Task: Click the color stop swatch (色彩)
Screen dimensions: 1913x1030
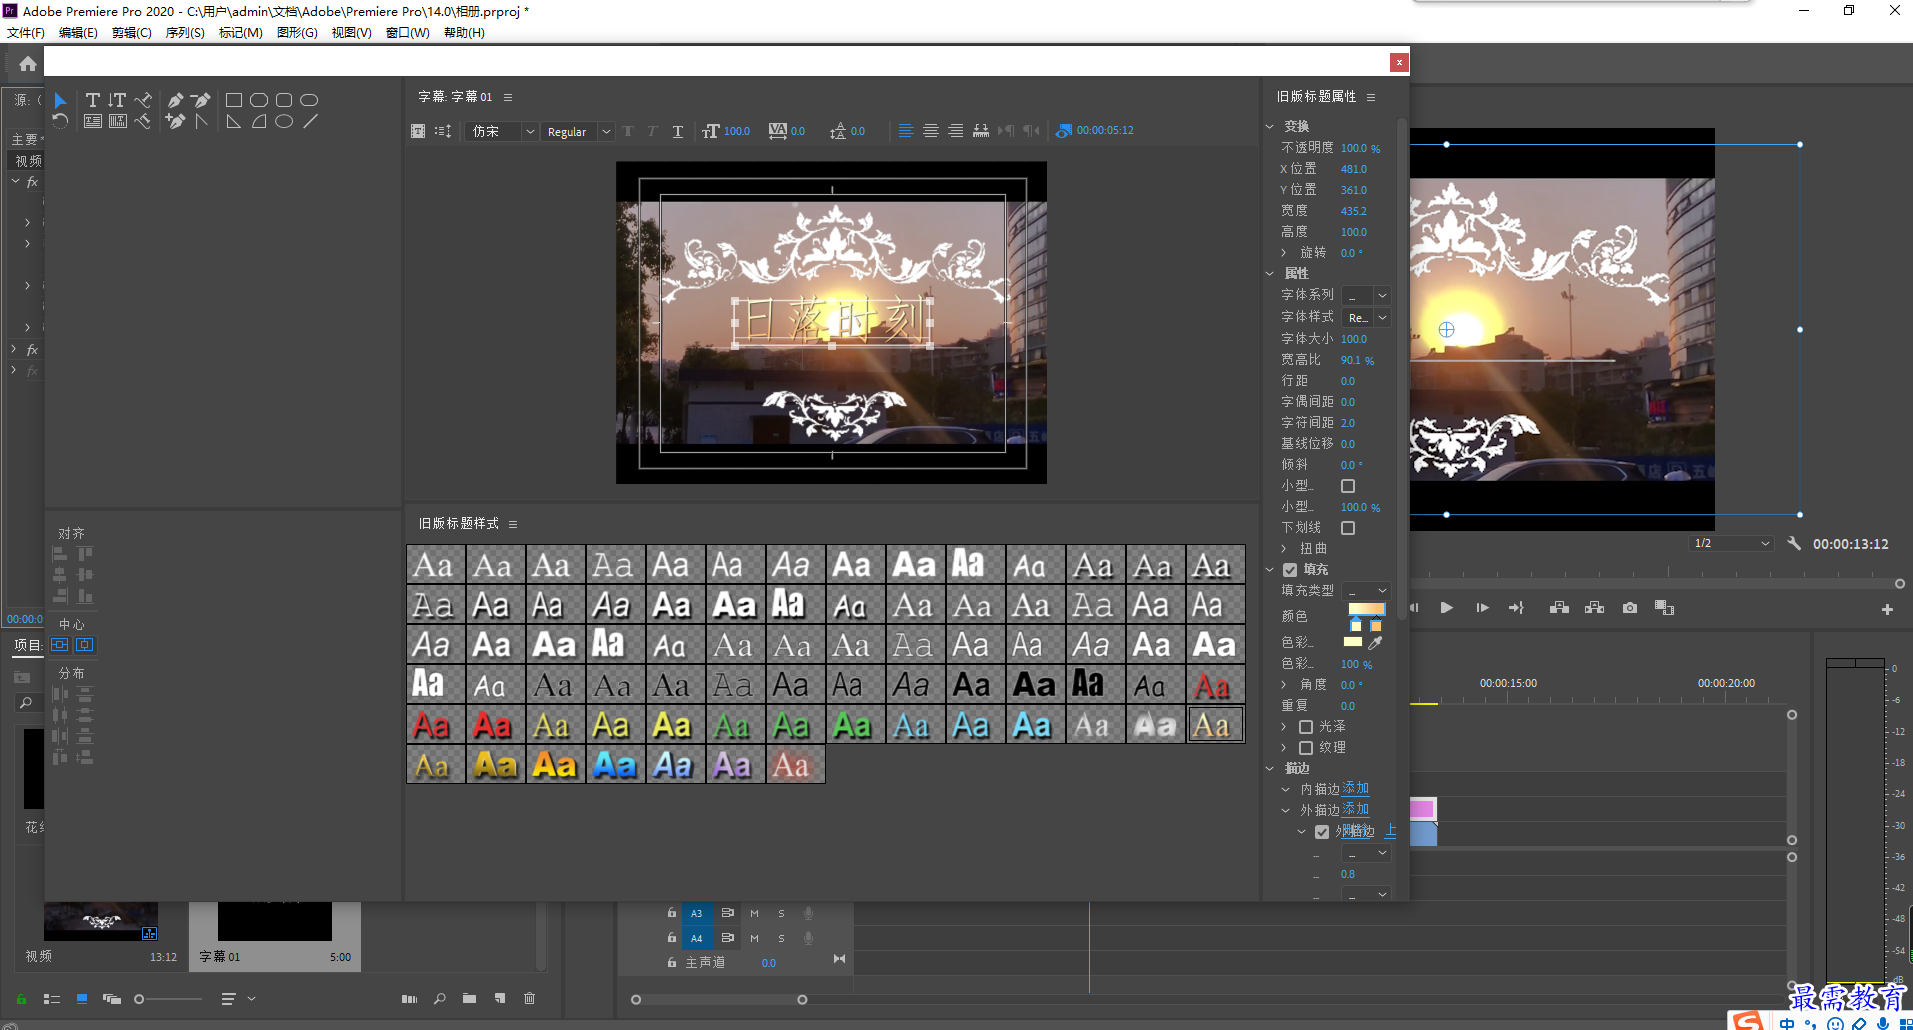Action: [x=1353, y=643]
